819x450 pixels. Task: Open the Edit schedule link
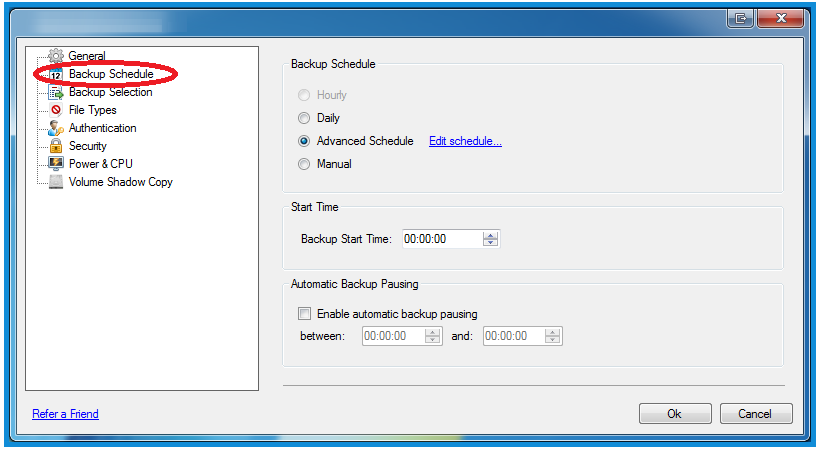tap(465, 141)
